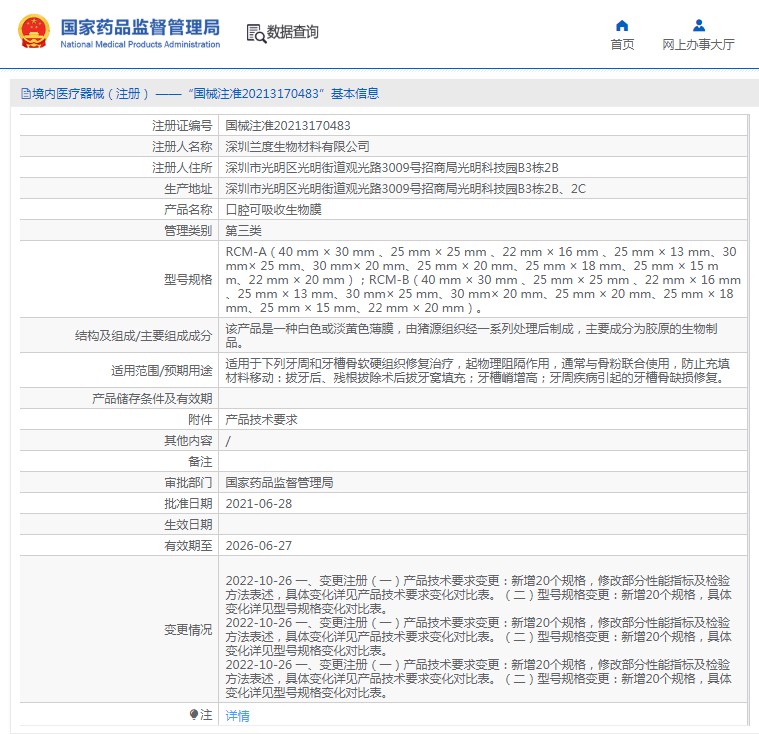Click the 管理类别 row label
Image resolution: width=759 pixels, height=734 pixels.
pyautogui.click(x=188, y=230)
